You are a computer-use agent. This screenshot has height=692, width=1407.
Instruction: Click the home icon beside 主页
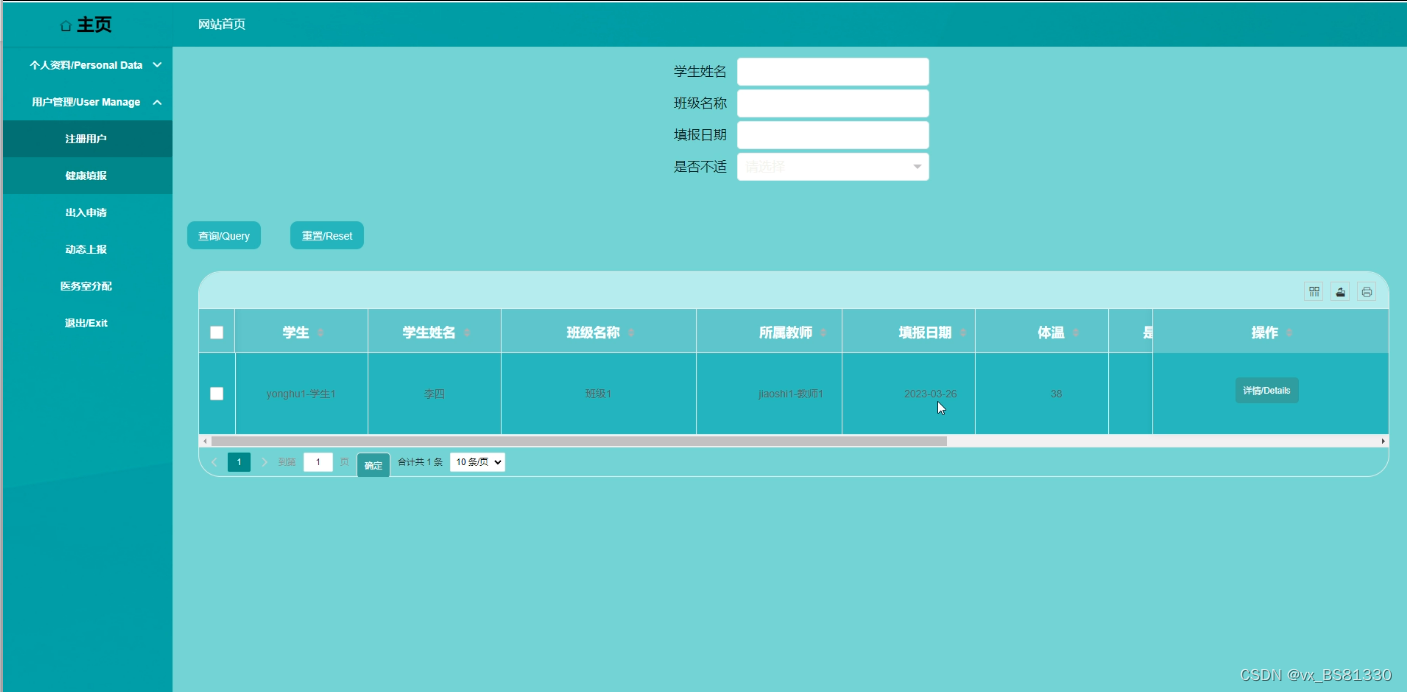(66, 25)
